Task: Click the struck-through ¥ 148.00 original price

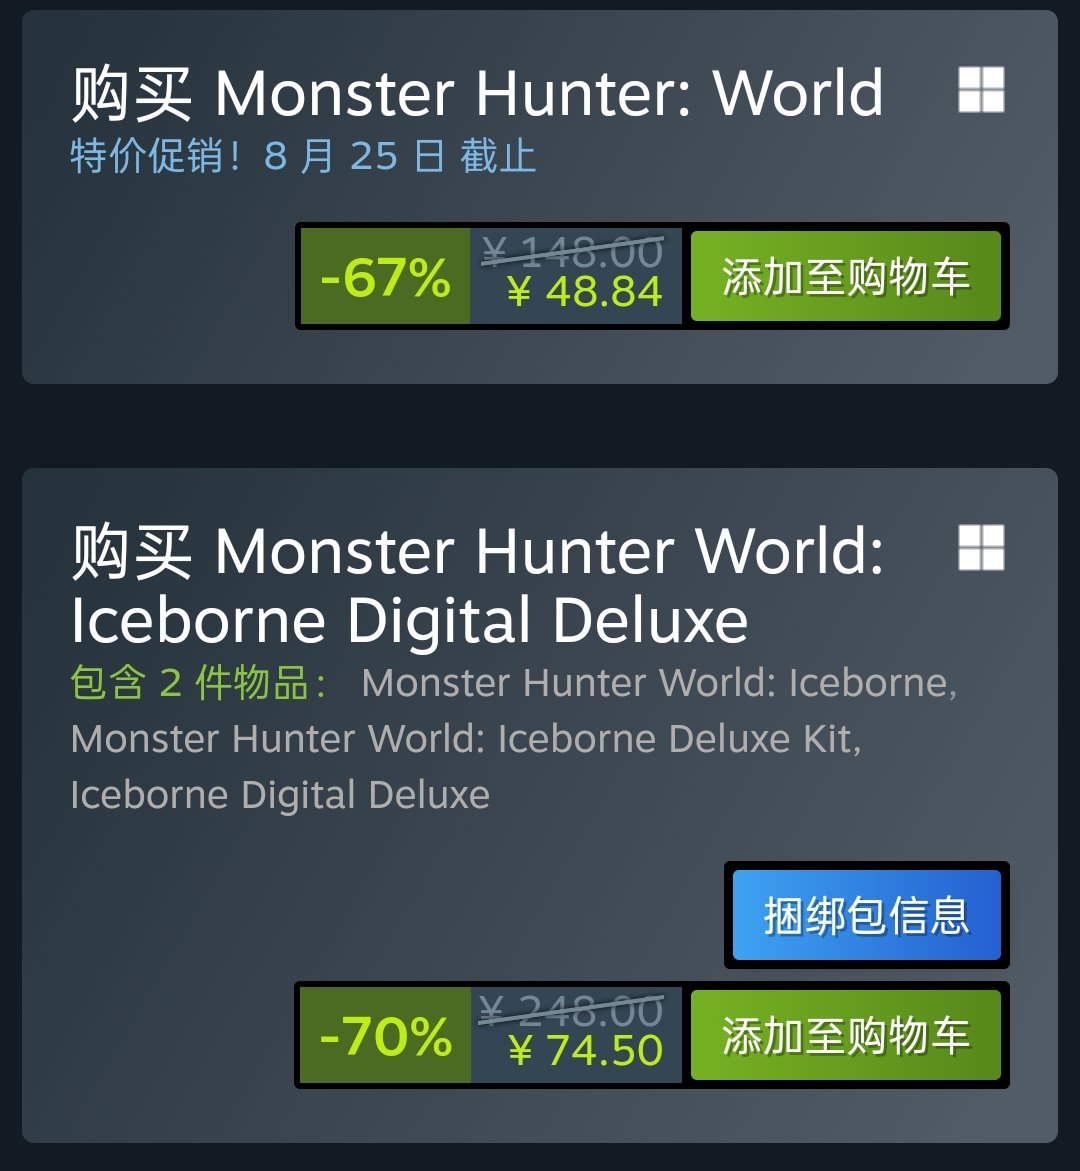Action: click(x=572, y=252)
